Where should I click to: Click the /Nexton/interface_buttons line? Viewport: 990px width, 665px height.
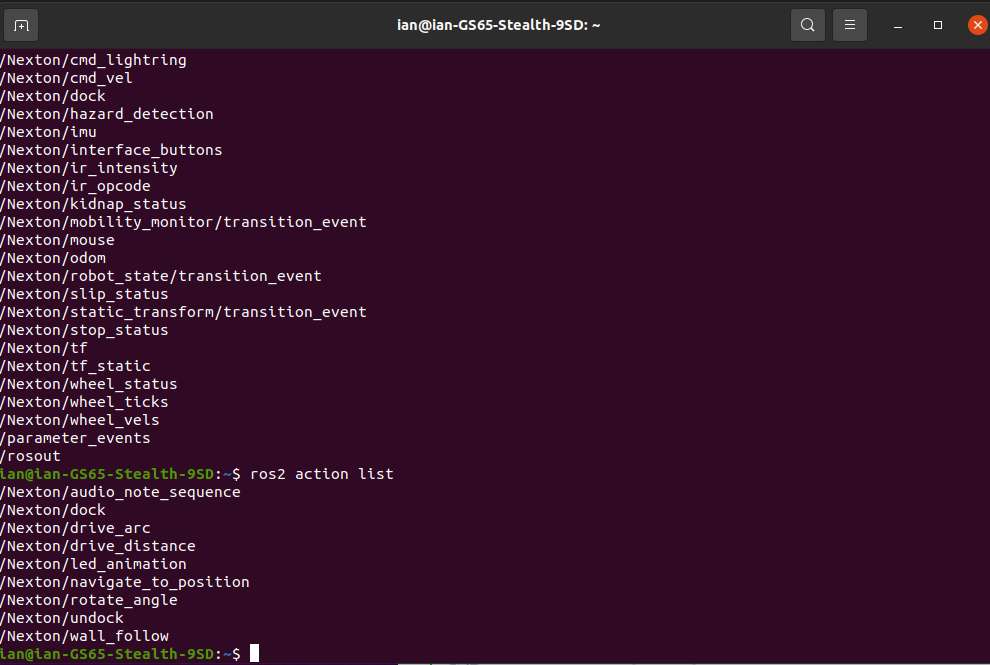point(111,150)
